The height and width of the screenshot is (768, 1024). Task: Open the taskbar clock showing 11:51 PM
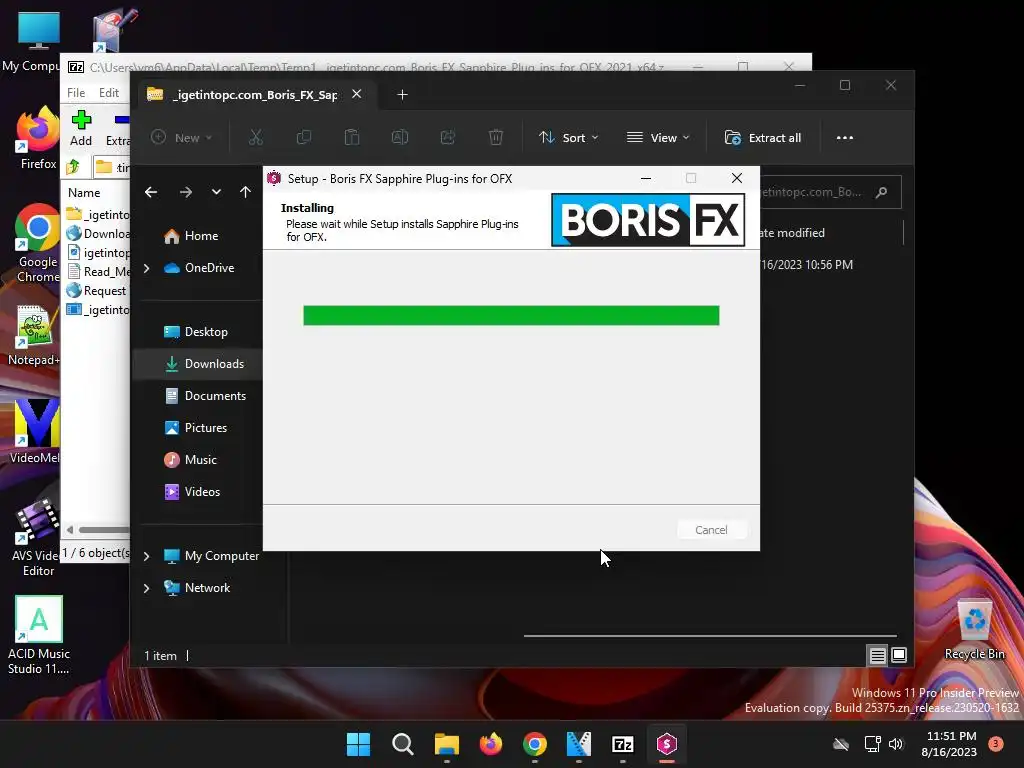click(x=949, y=744)
